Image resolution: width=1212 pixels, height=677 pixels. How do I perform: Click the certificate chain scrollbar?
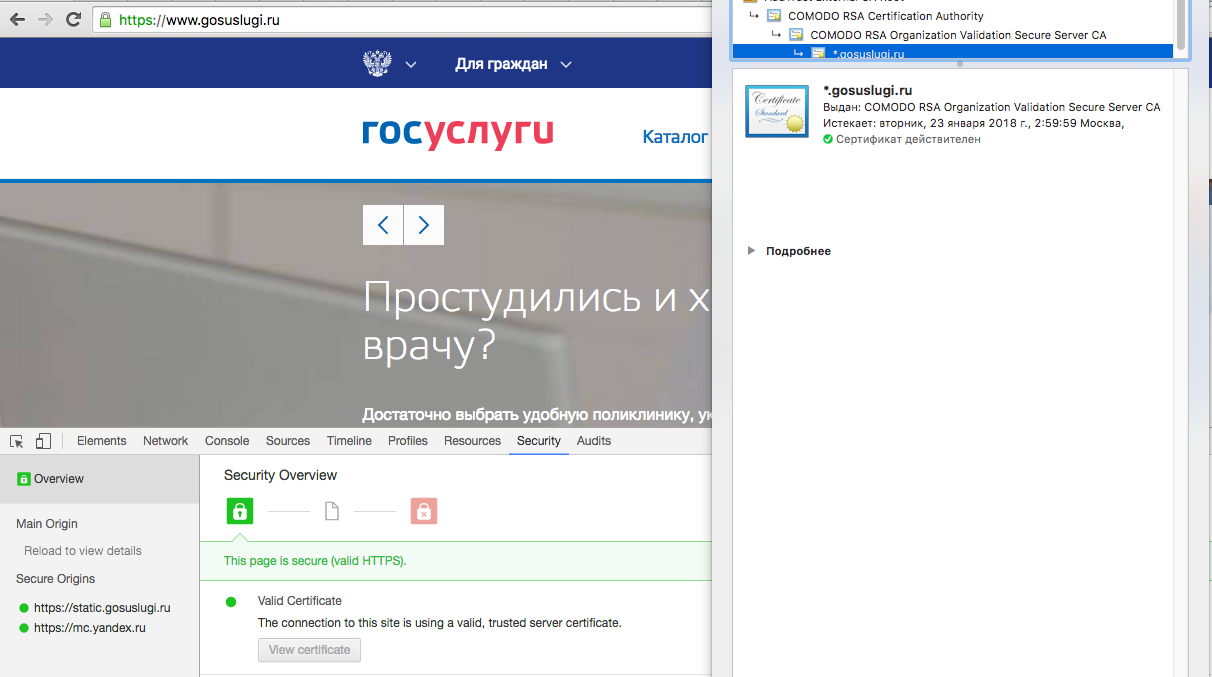coord(1182,24)
